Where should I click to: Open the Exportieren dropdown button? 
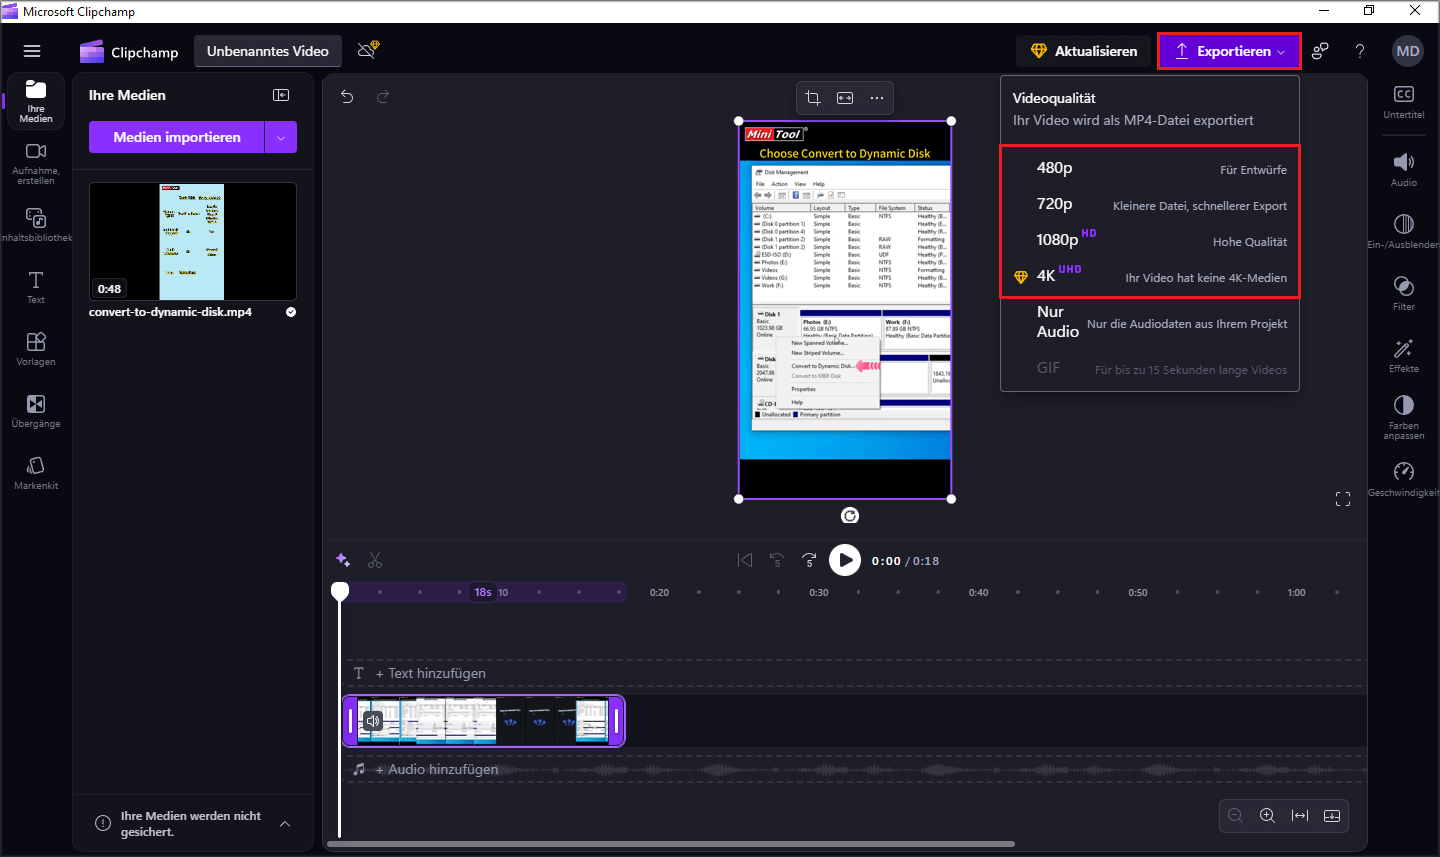(1229, 51)
